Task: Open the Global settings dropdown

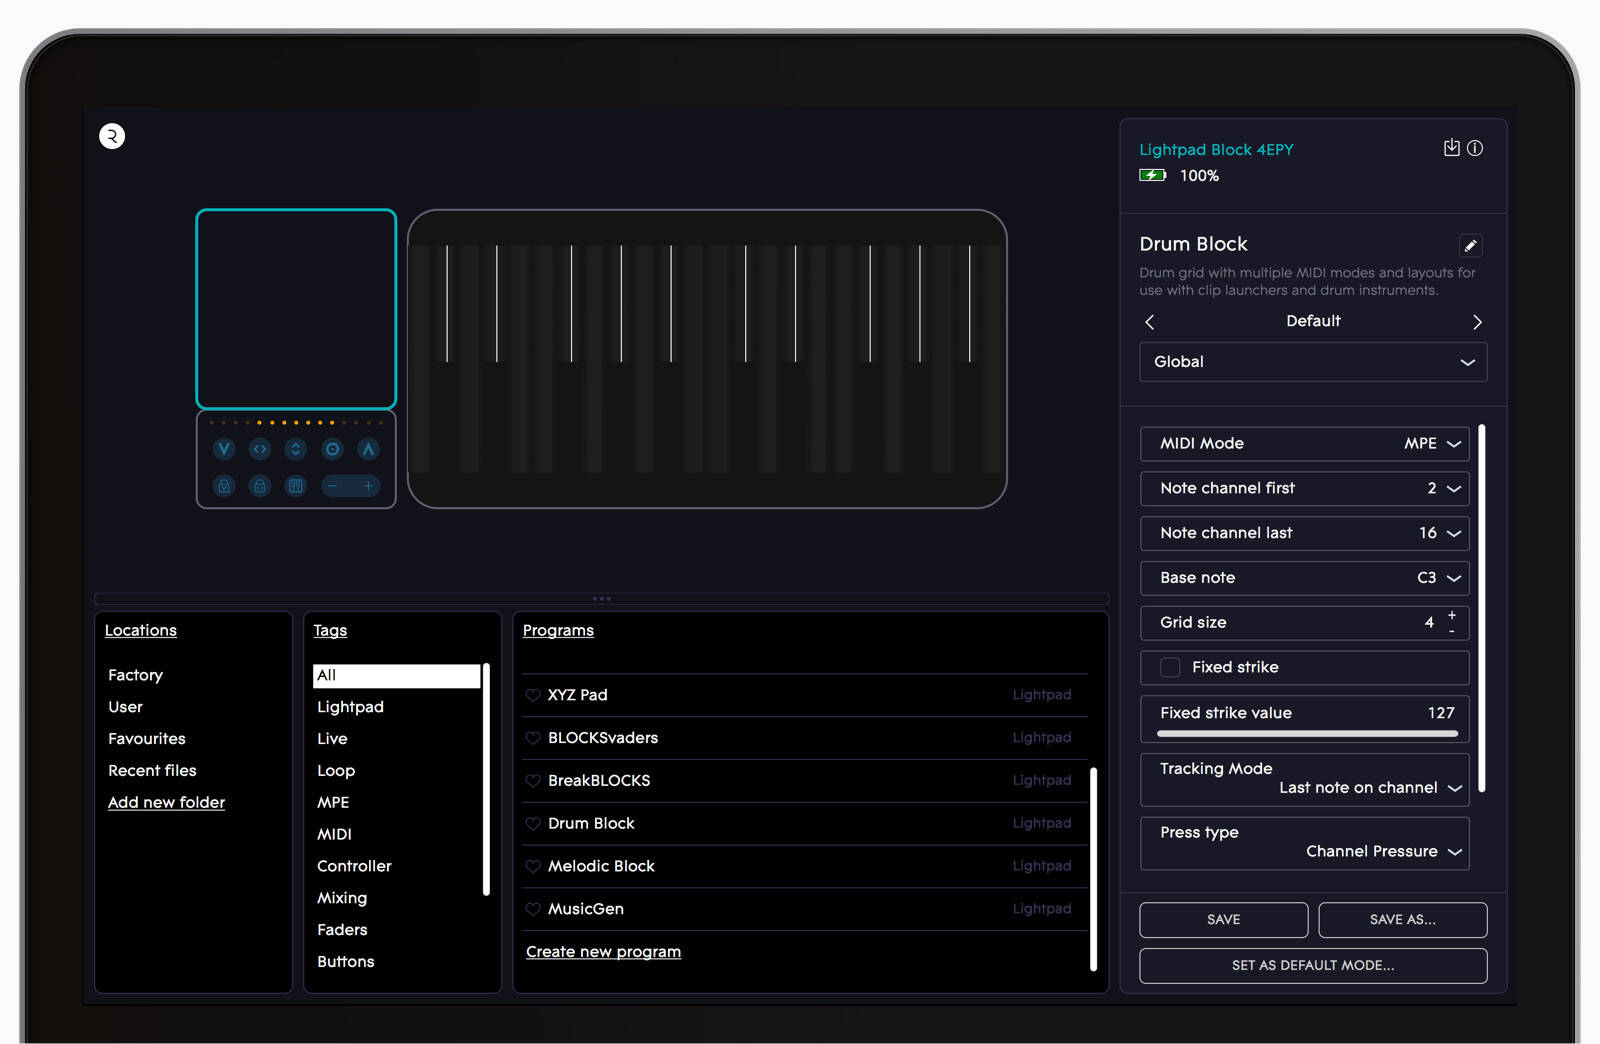Action: point(1313,362)
